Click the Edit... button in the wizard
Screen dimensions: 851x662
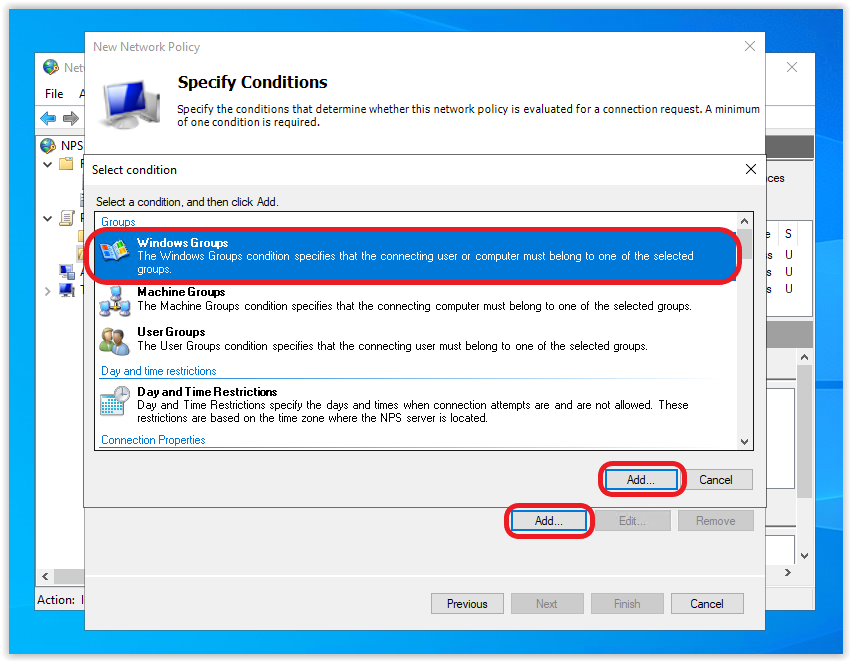[632, 521]
